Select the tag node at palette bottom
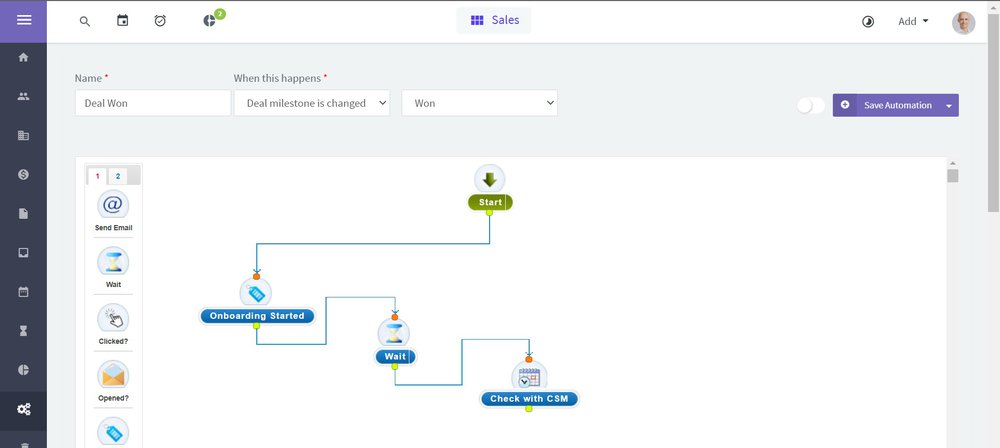 [x=114, y=431]
